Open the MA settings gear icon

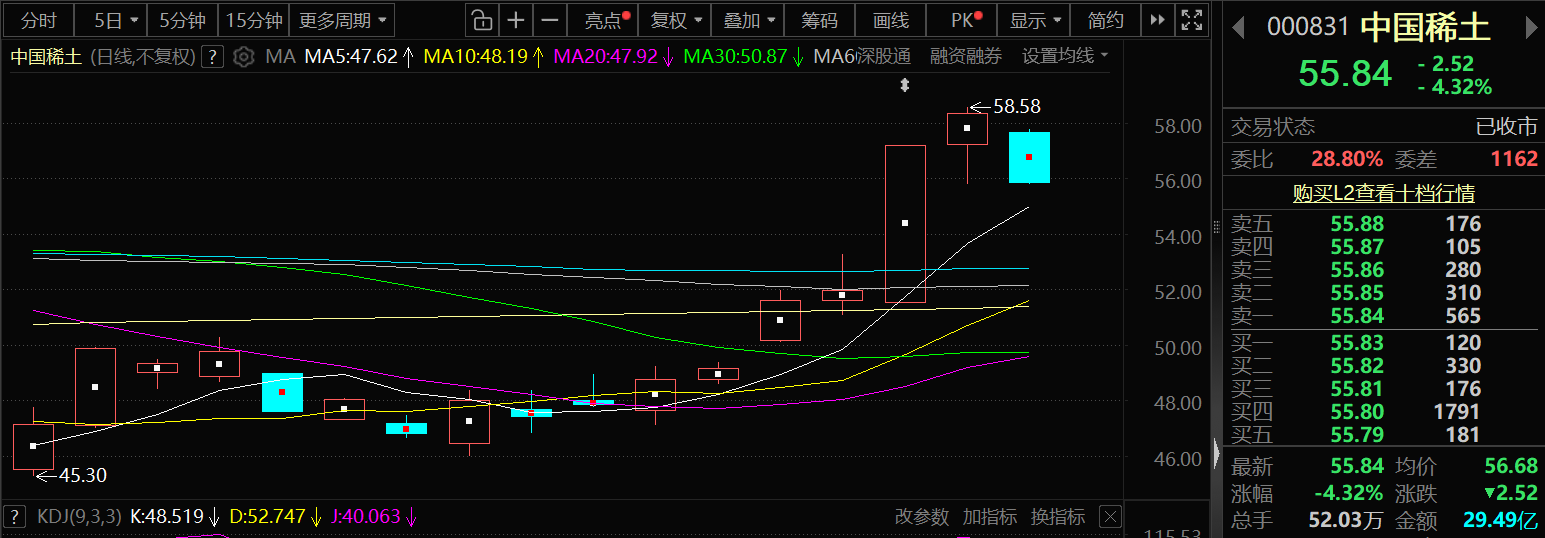[243, 57]
